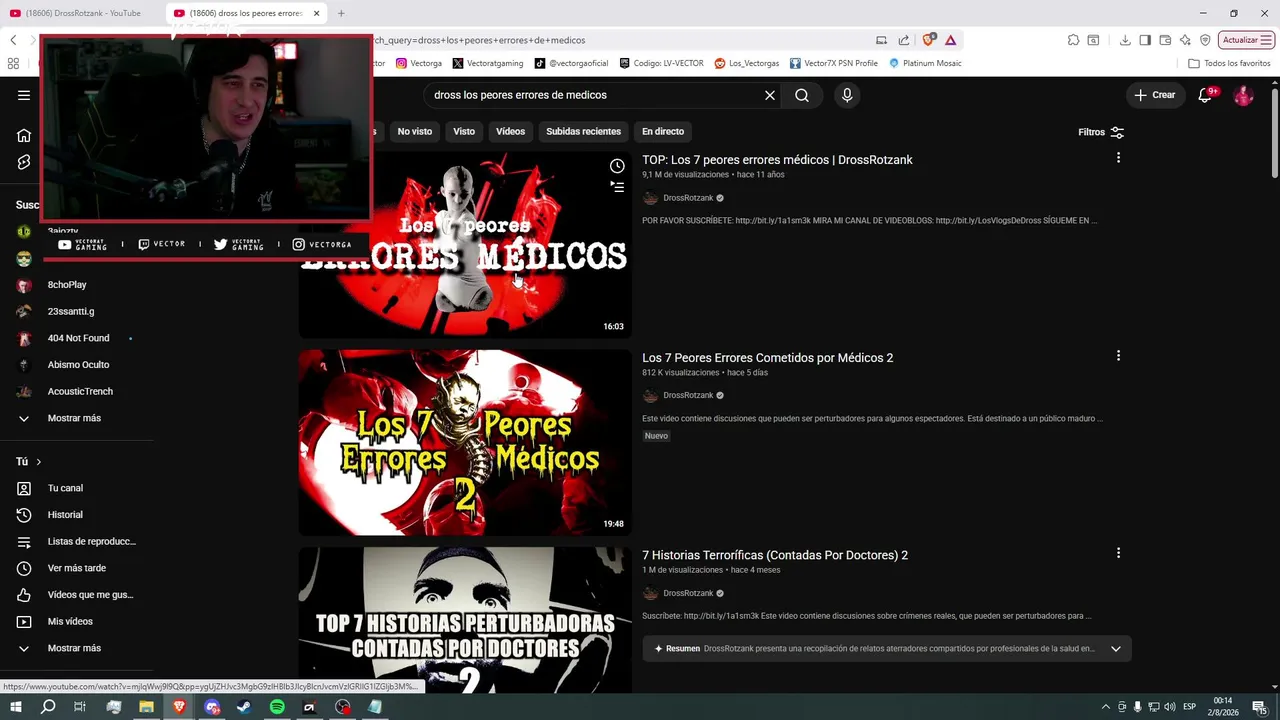Viewport: 1280px width, 720px height.
Task: Clear the YouTube search query
Action: tap(770, 95)
